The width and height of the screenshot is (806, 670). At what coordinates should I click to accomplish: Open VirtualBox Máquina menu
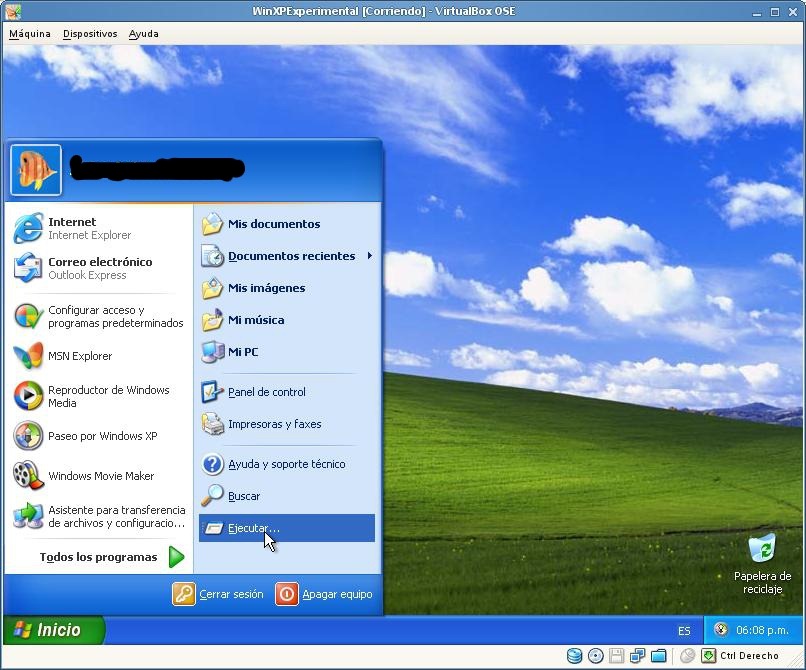pos(30,34)
